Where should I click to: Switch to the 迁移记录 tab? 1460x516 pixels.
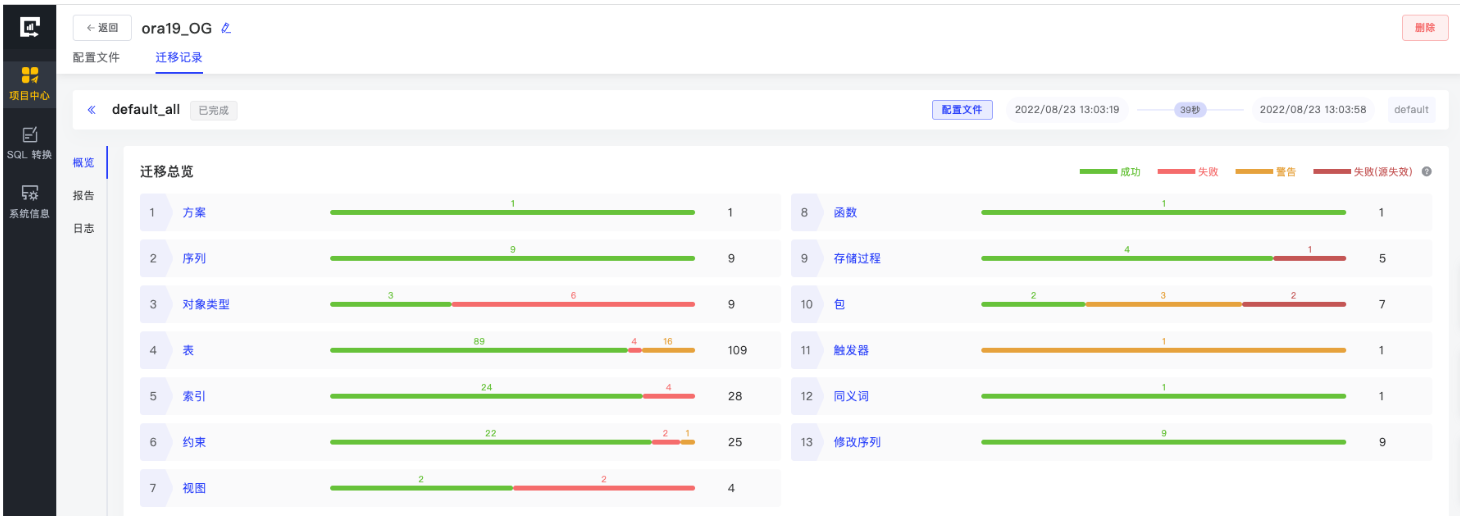tap(179, 58)
